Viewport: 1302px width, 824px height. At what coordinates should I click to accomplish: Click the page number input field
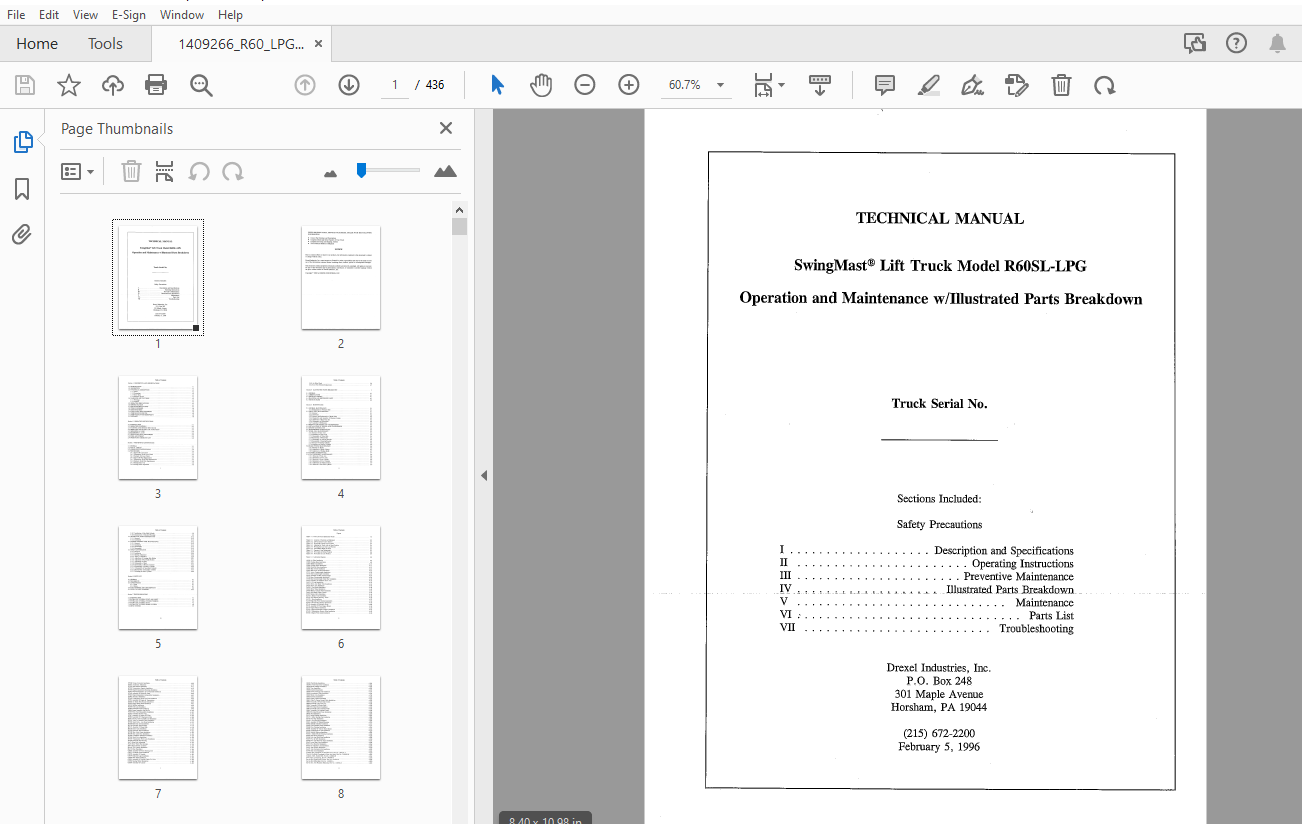tap(395, 85)
